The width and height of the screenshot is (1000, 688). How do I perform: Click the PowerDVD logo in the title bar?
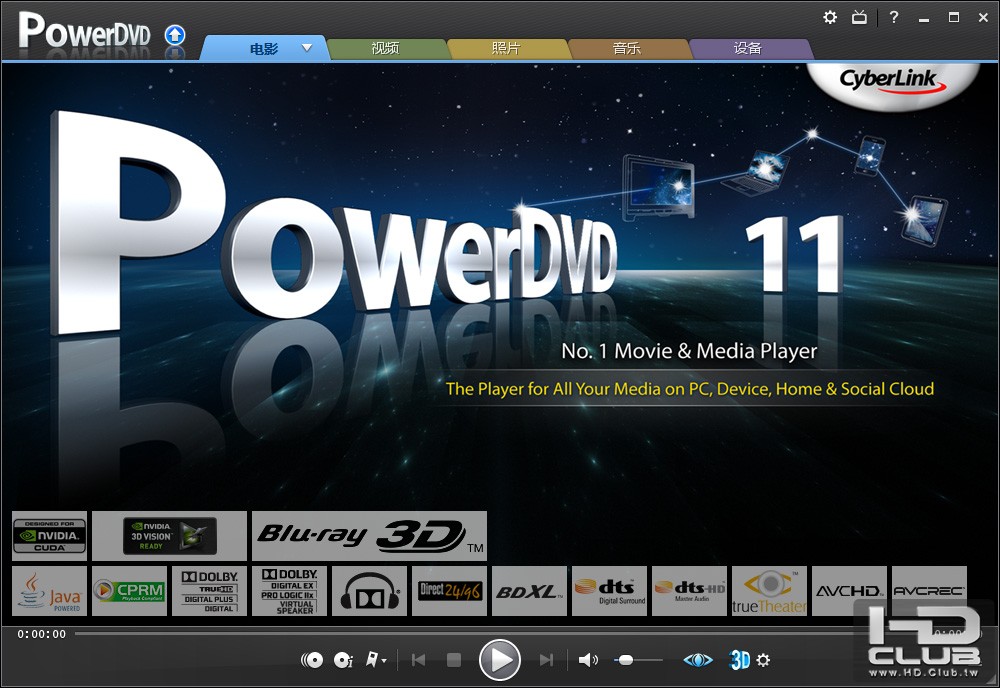(84, 30)
